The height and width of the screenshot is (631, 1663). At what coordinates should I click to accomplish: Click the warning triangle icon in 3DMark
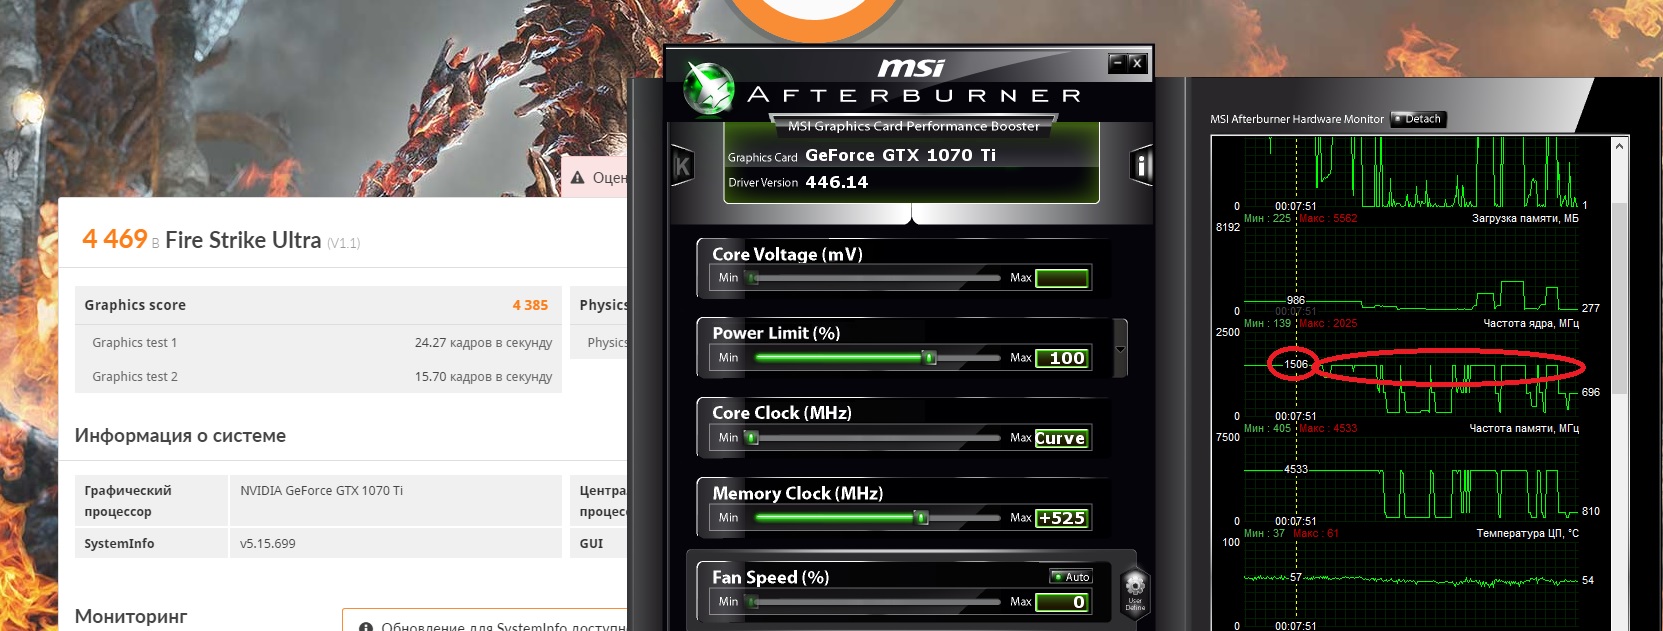coord(578,177)
